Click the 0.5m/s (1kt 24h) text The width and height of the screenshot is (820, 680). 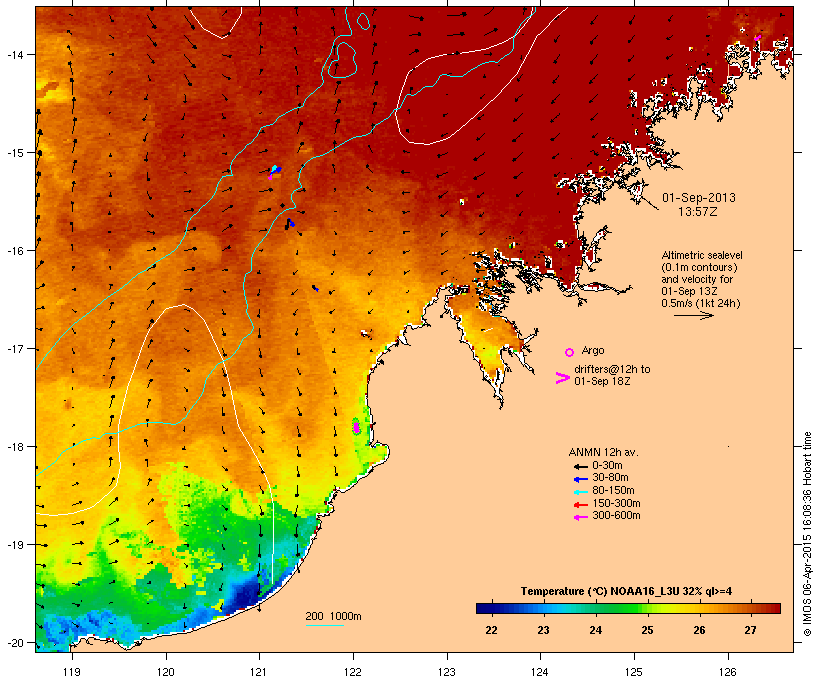coord(701,303)
